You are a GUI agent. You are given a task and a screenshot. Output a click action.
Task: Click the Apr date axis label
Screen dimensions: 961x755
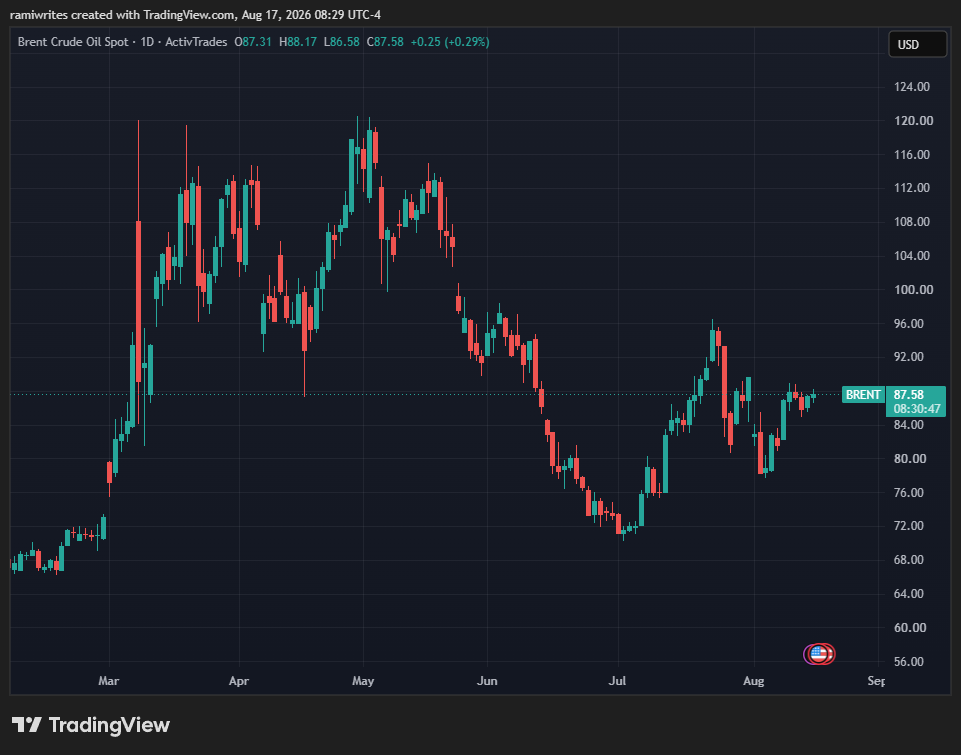(239, 681)
